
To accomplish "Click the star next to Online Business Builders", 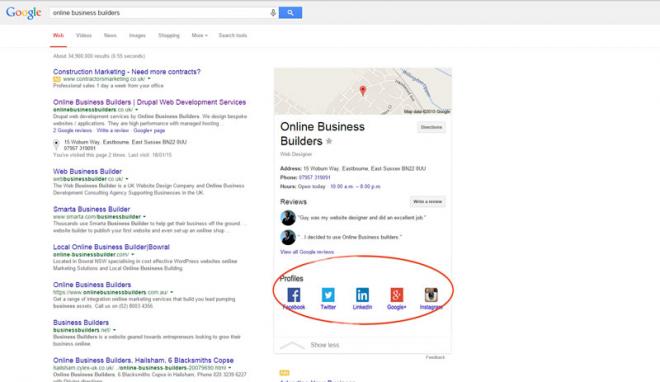I will click(x=329, y=141).
